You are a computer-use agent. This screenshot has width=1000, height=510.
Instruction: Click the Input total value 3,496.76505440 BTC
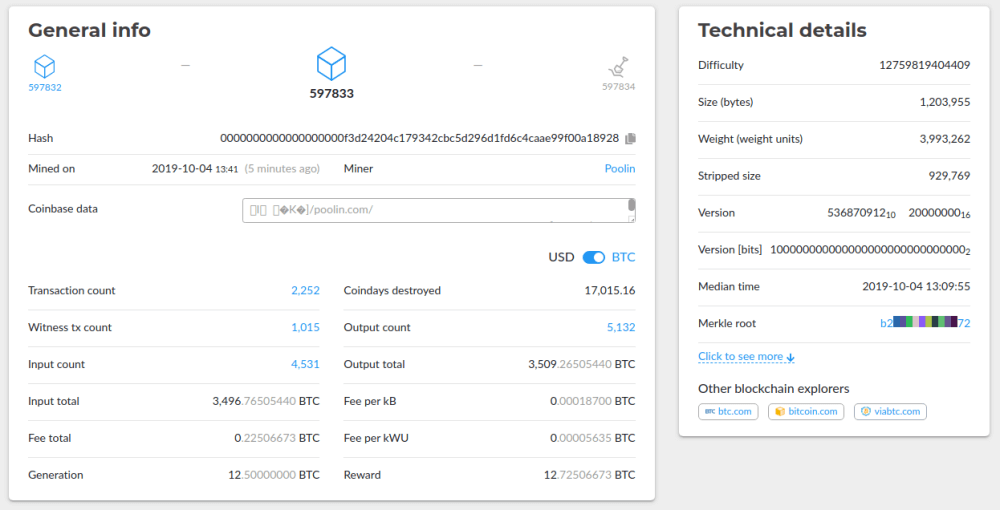tap(266, 401)
